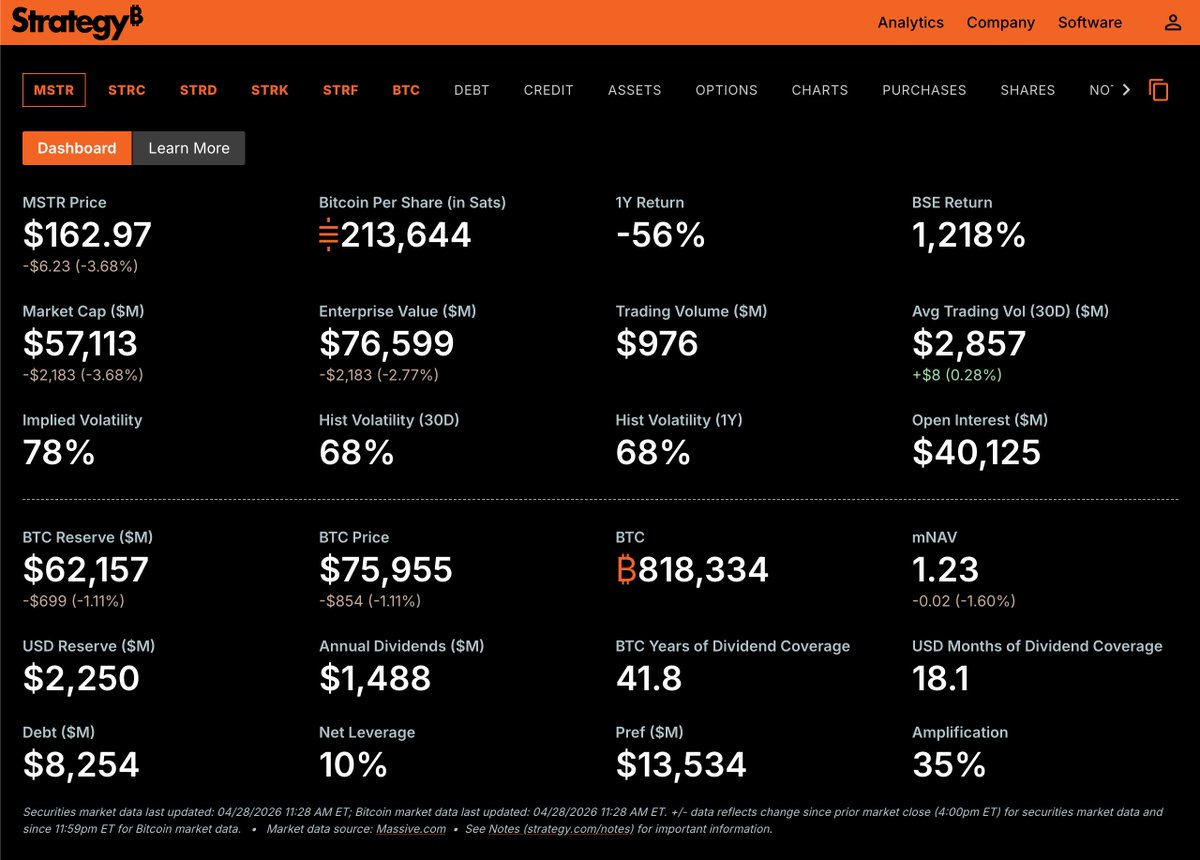This screenshot has height=860, width=1200.
Task: Click the mNAV change -0.02 (-1.60%)
Action: point(964,601)
